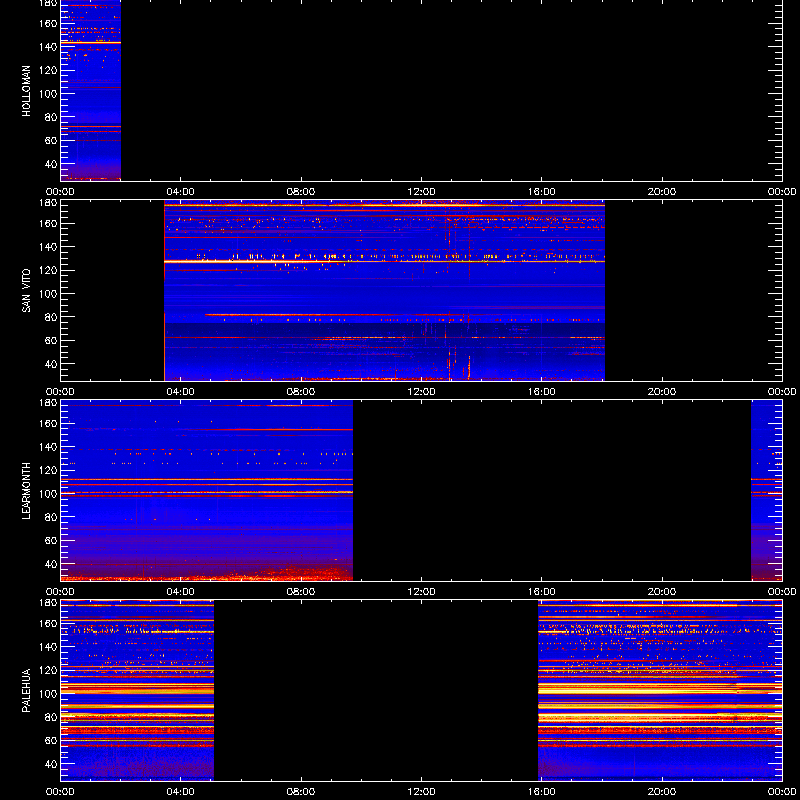Screen dimensions: 800x800
Task: Choose the 04:00 label under Learmonth panel
Action: (181, 592)
